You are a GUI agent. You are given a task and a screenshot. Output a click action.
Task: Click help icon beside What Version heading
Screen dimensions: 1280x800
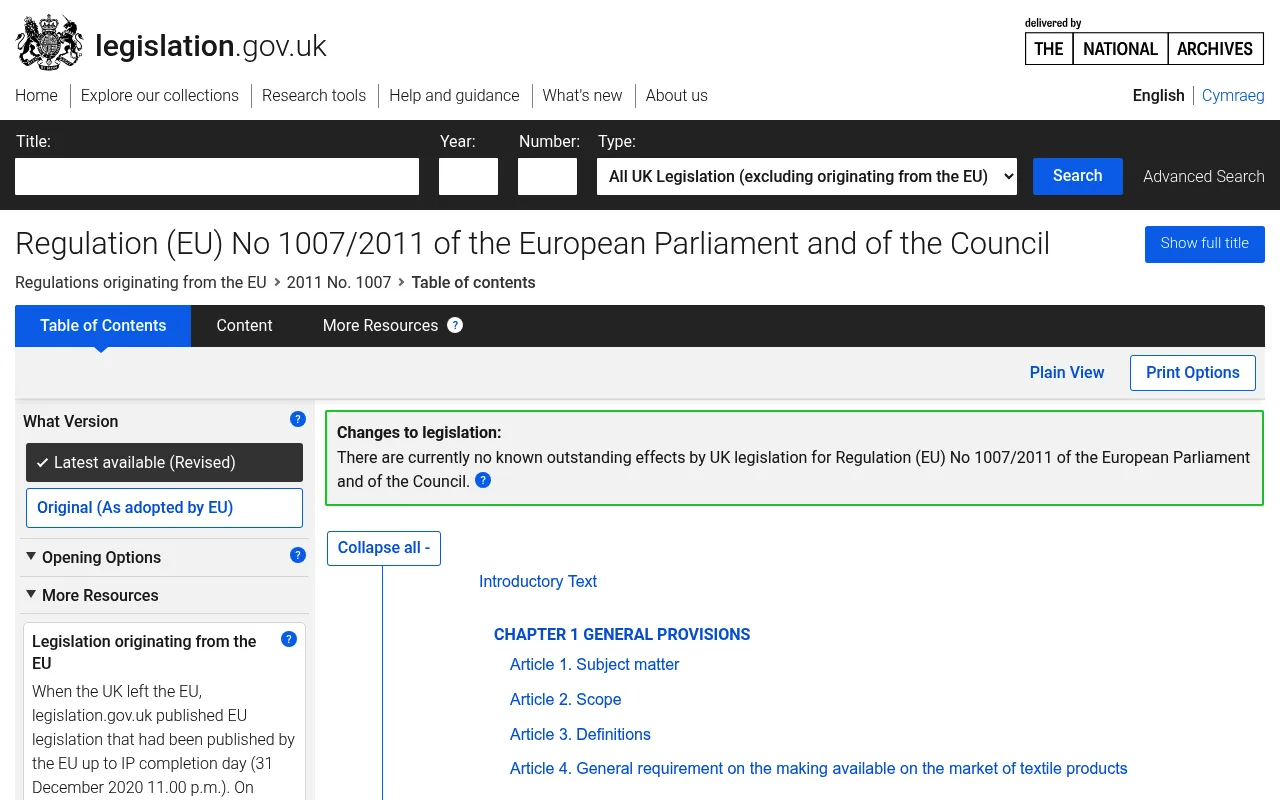(x=297, y=419)
